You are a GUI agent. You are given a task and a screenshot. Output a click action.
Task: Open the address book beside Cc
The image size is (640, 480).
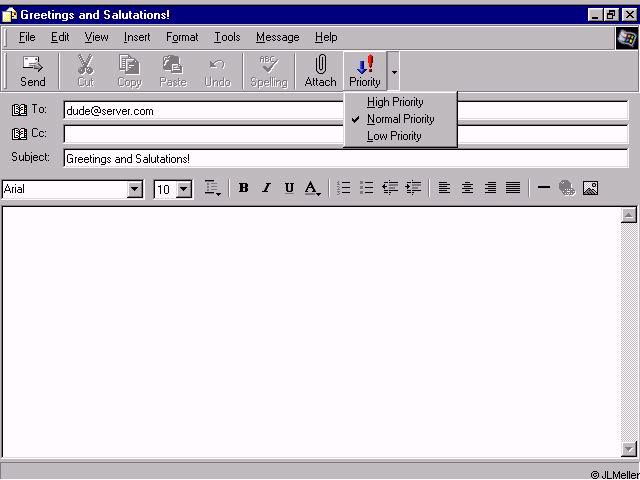(19, 133)
